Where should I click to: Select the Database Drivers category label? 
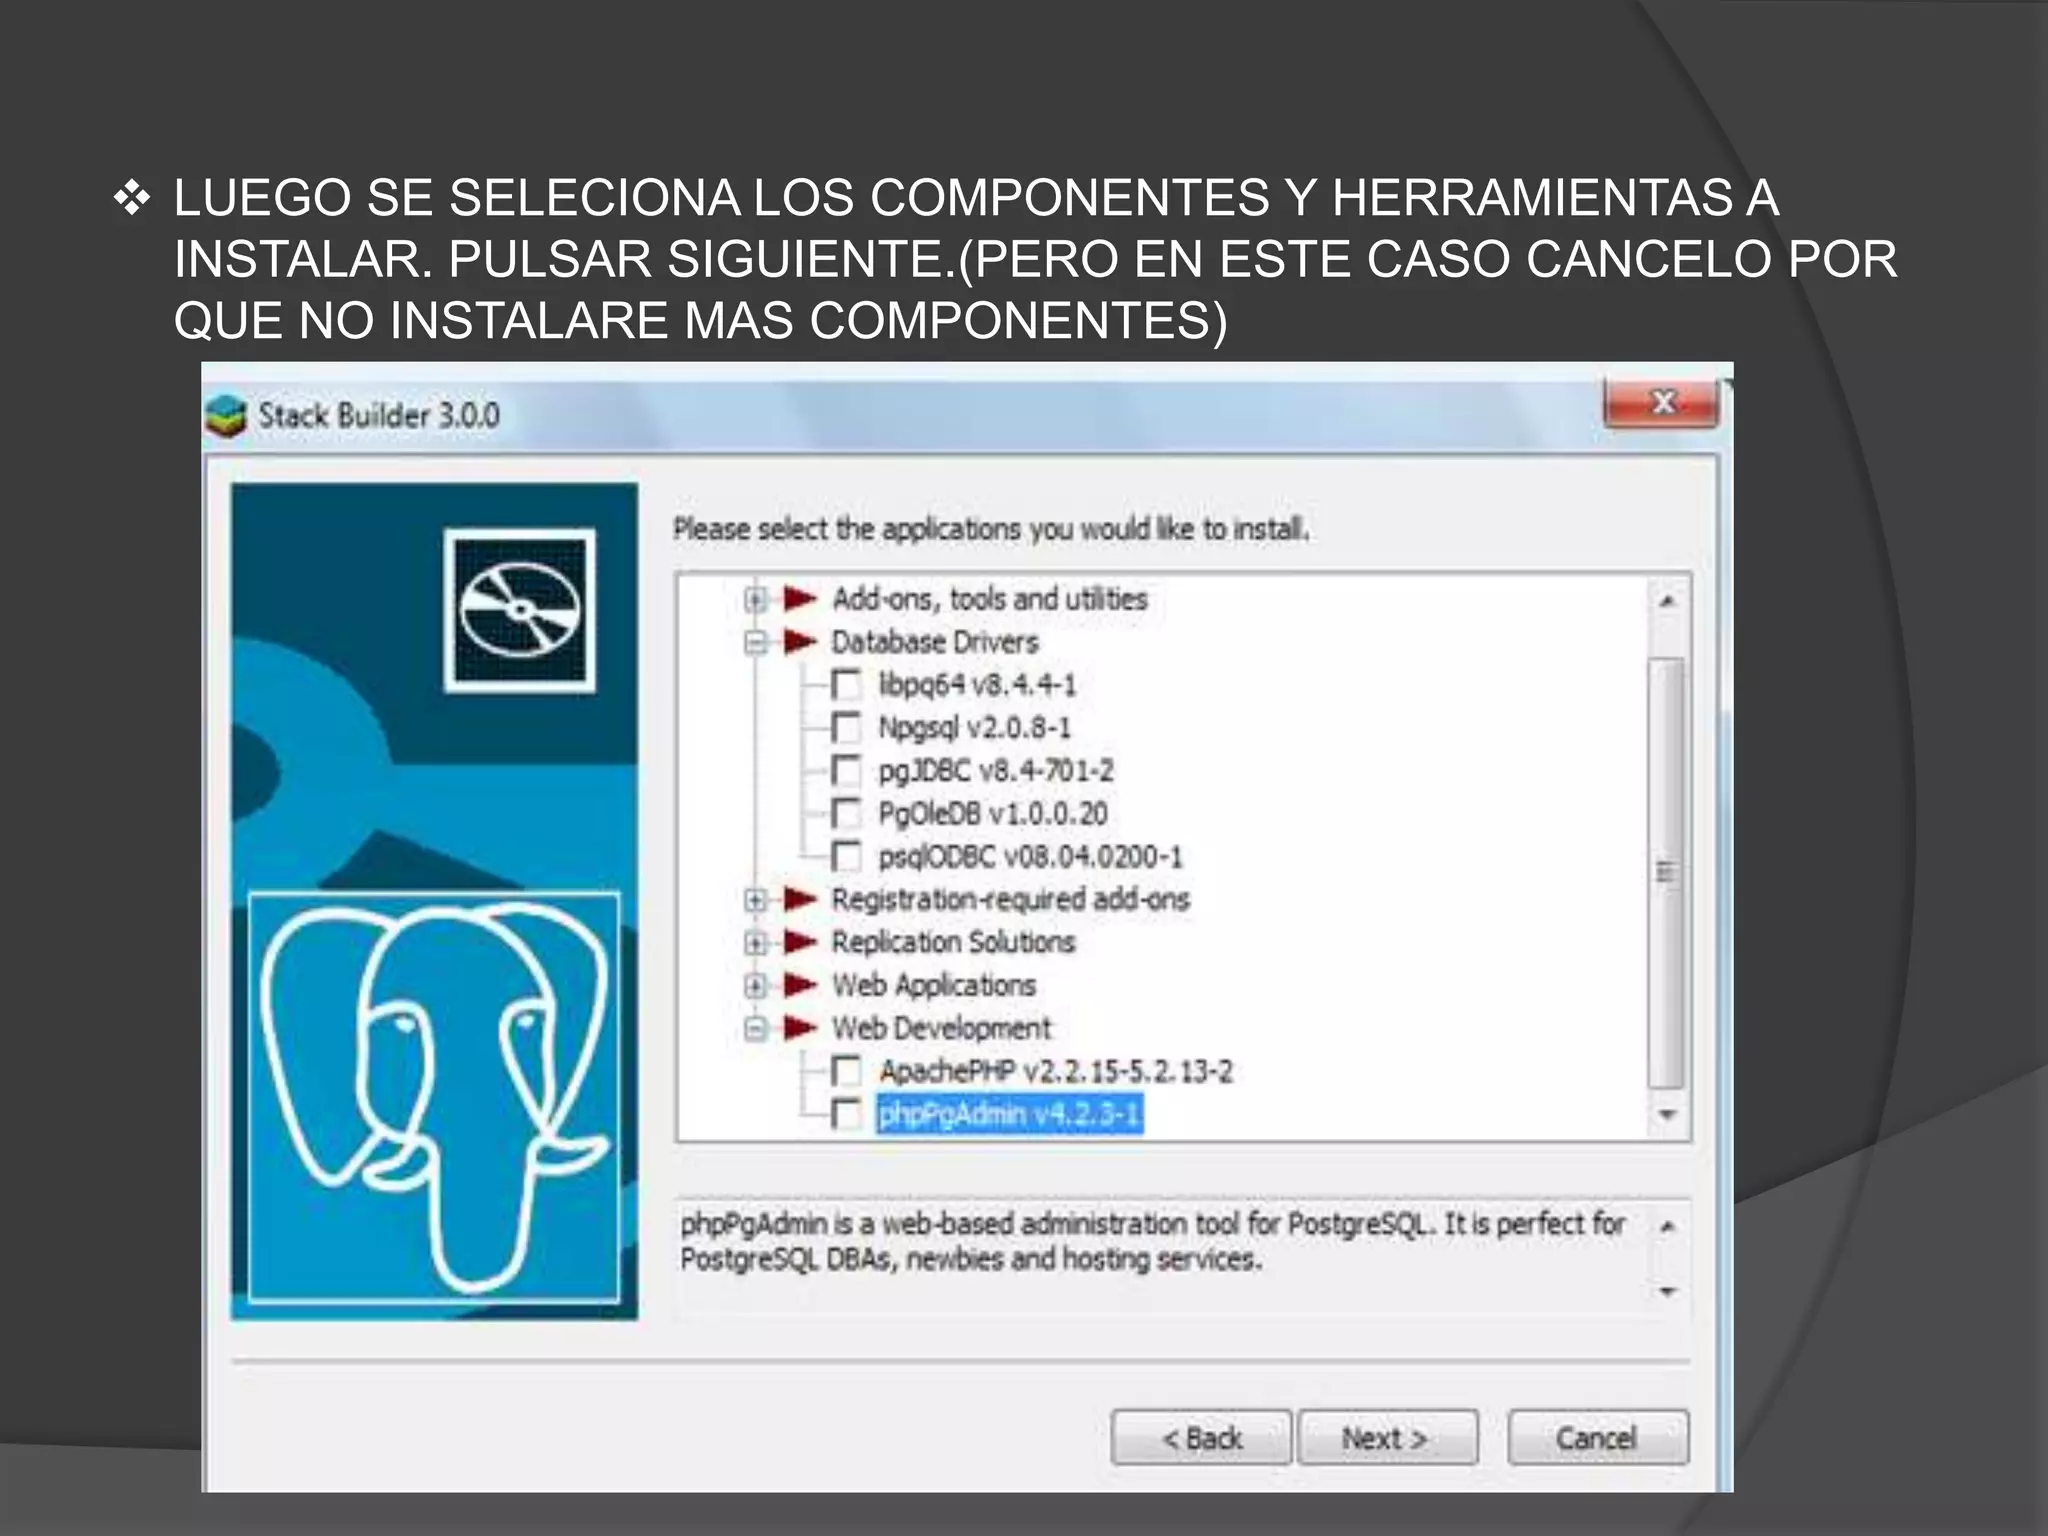point(935,642)
